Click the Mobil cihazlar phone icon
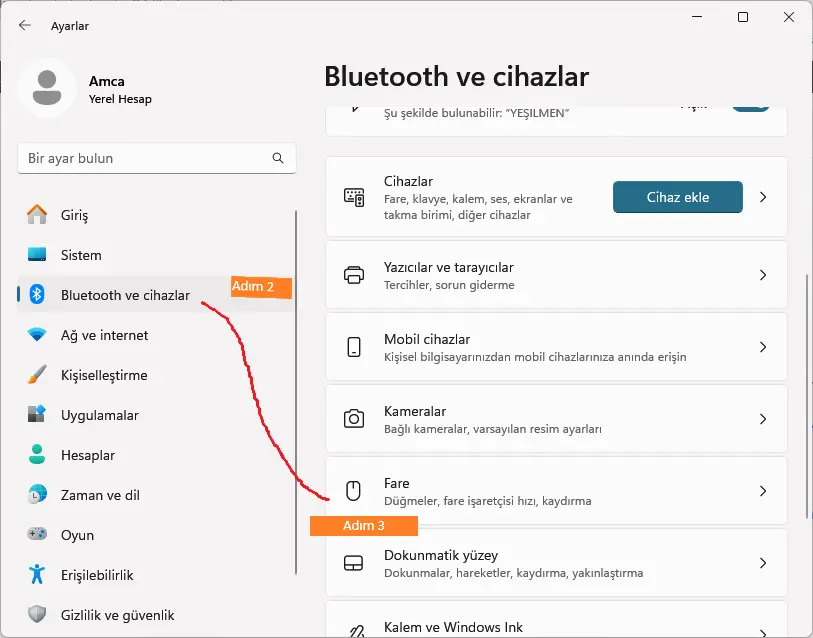Image resolution: width=813 pixels, height=638 pixels. point(354,347)
